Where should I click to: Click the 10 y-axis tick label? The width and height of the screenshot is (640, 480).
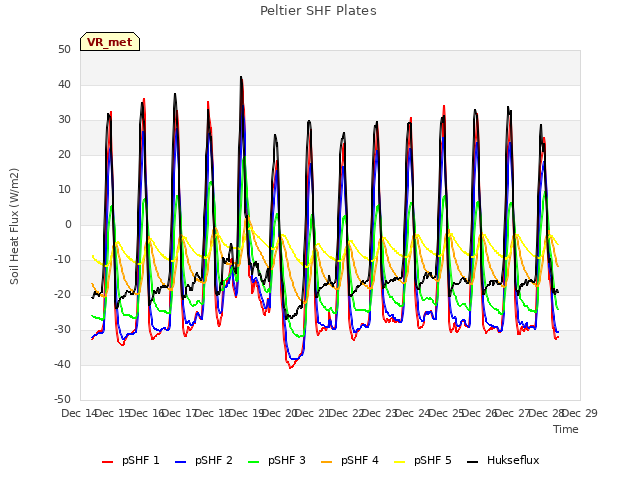(x=64, y=189)
